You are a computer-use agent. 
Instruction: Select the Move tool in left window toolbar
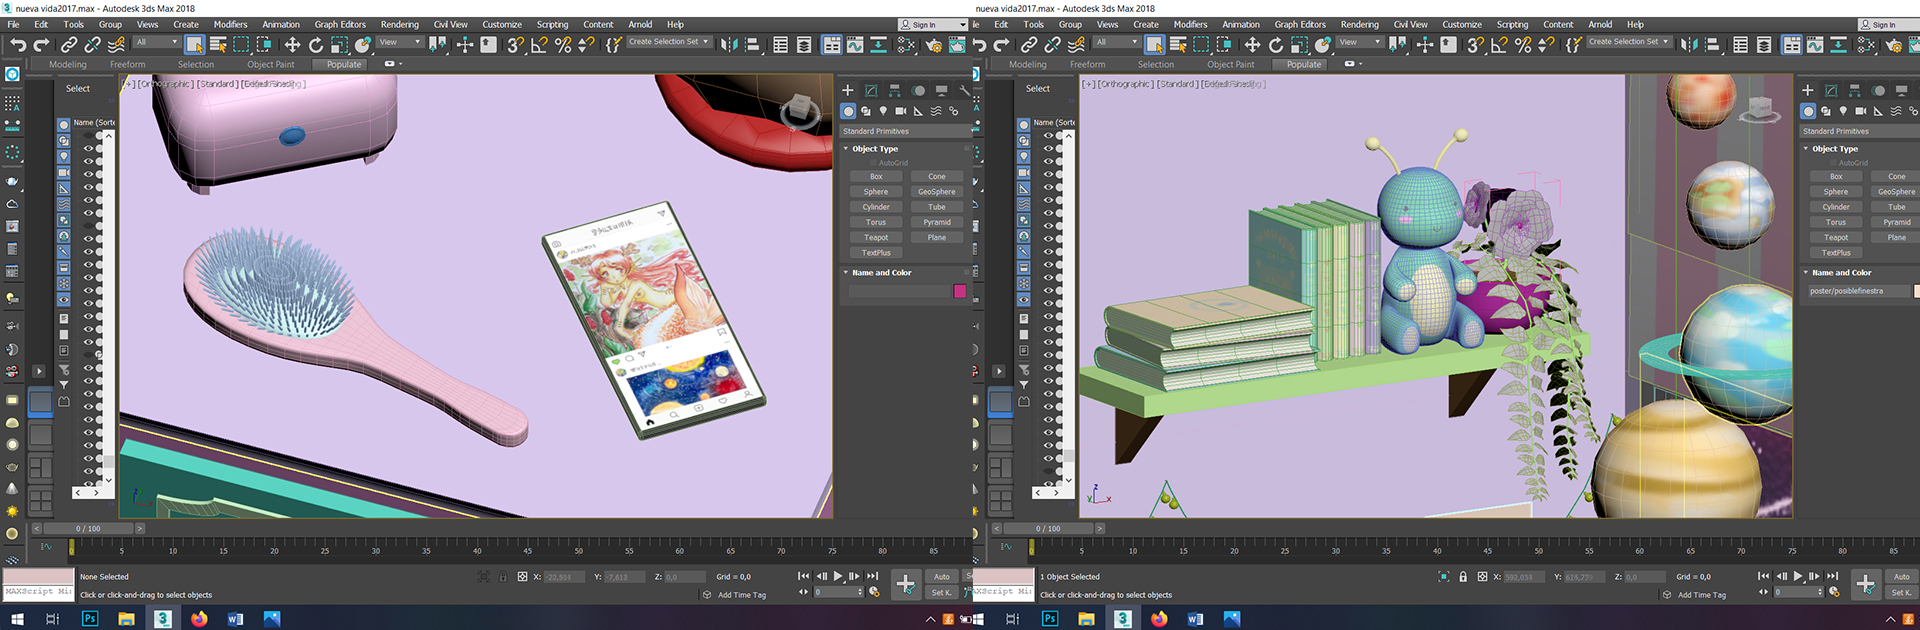click(292, 45)
